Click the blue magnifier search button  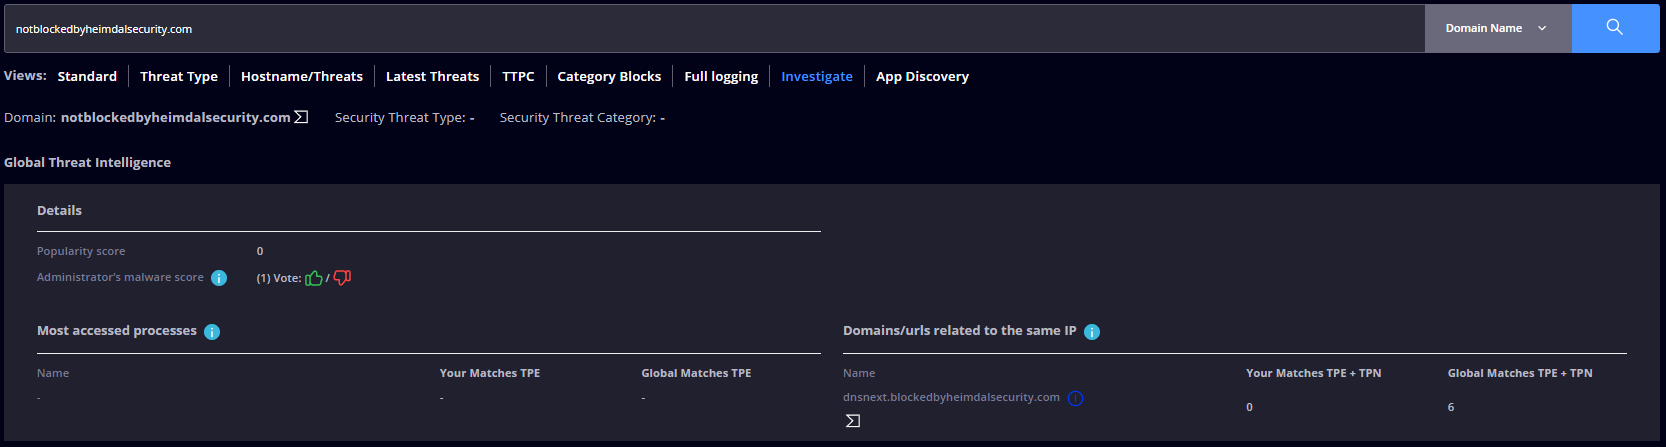(1615, 28)
